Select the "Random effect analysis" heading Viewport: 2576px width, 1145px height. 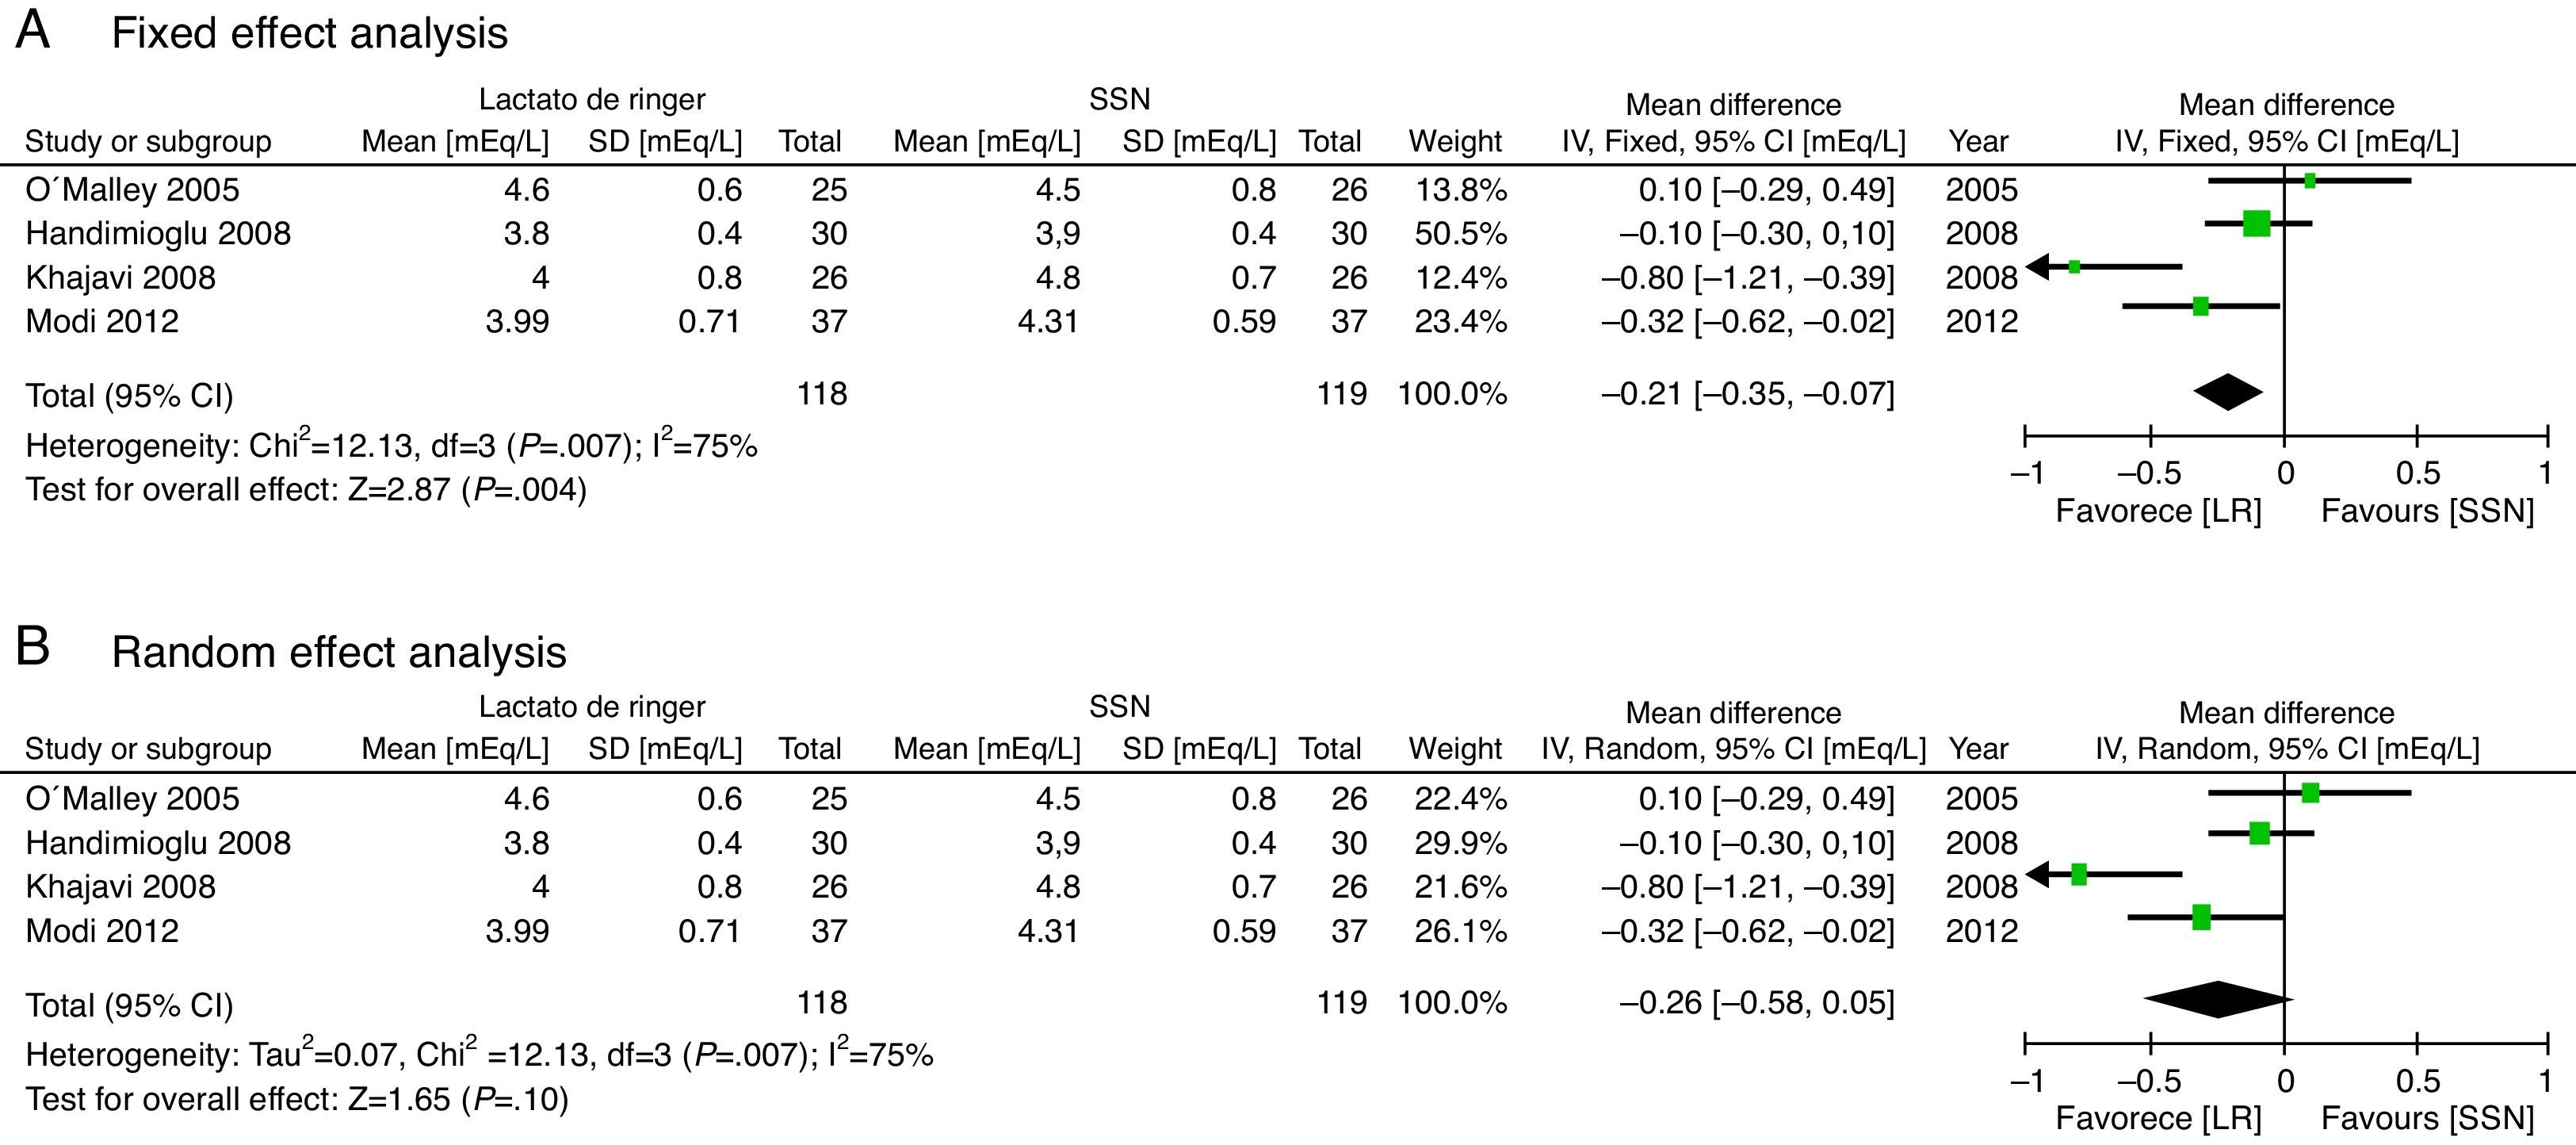[x=338, y=653]
